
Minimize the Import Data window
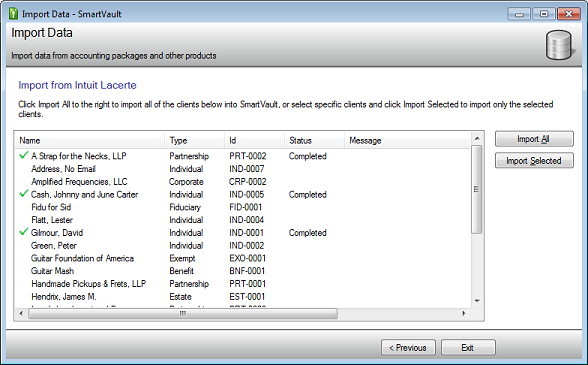(x=519, y=14)
